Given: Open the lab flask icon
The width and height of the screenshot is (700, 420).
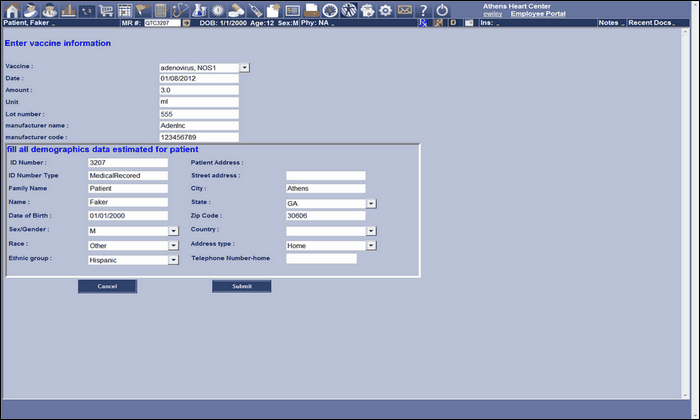Looking at the screenshot, I should 200,9.
